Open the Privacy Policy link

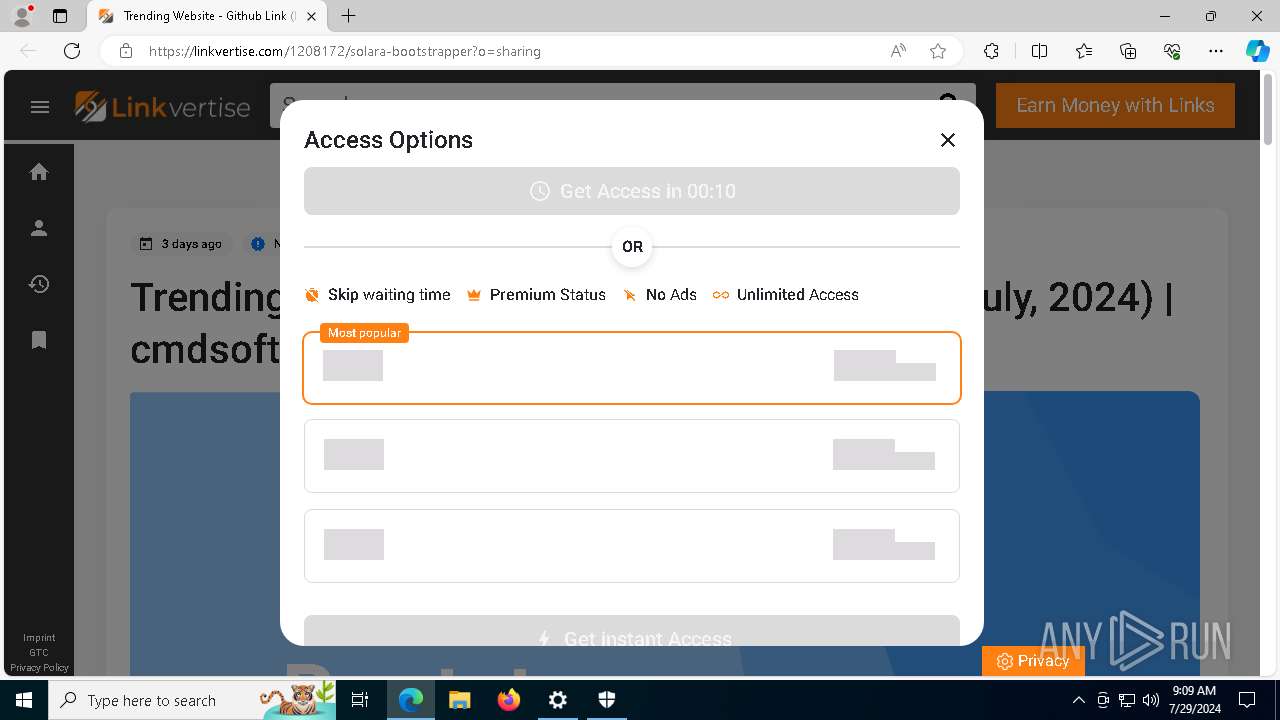point(39,668)
